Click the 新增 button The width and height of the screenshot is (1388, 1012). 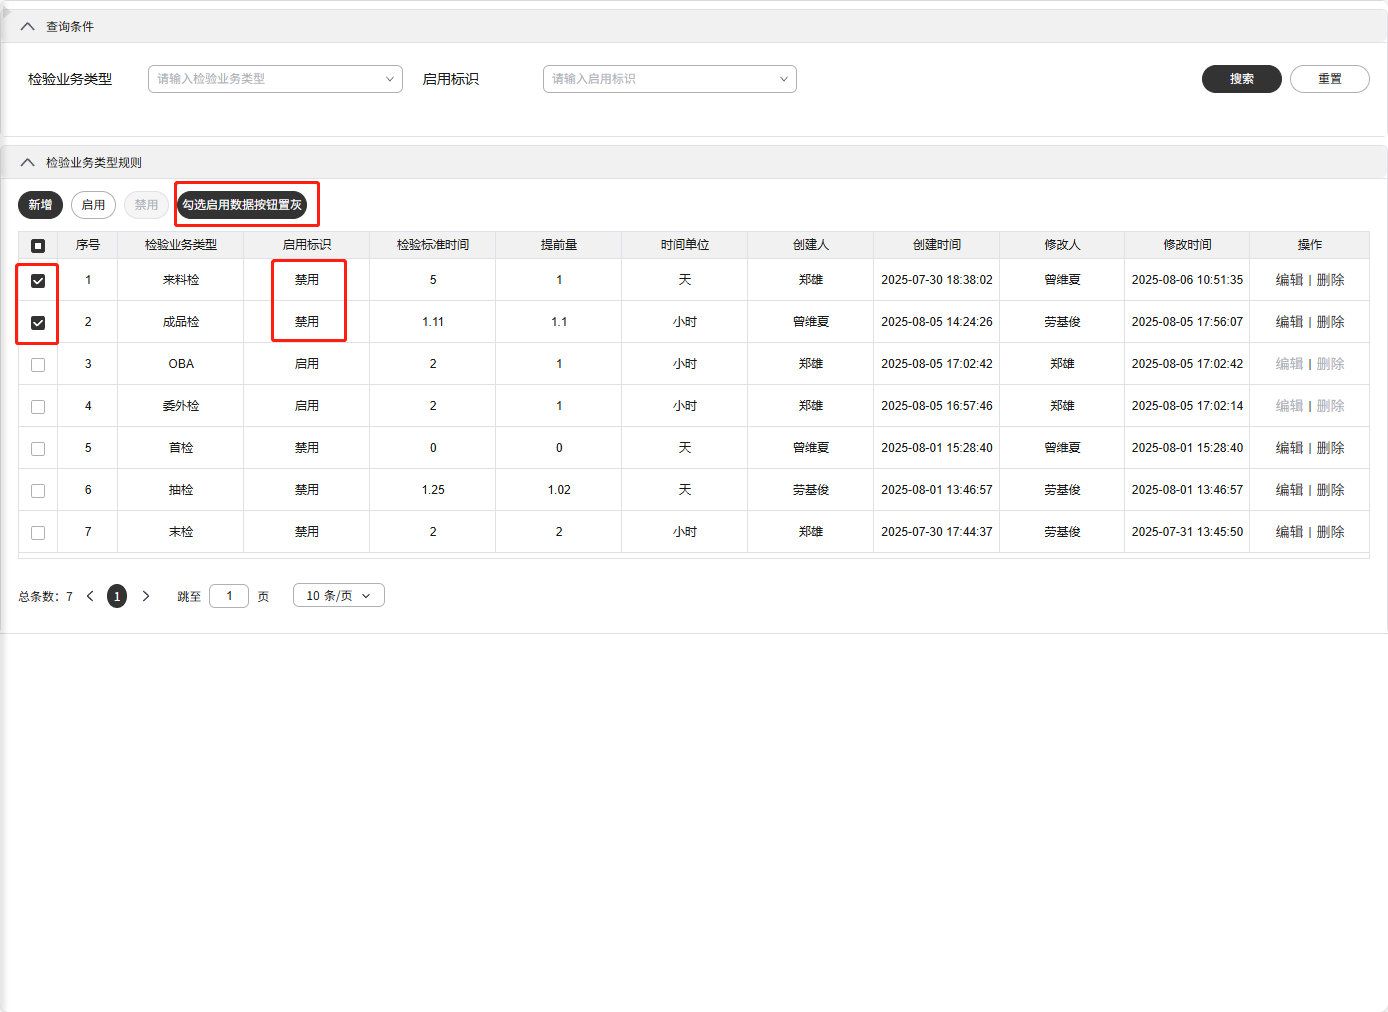(40, 205)
